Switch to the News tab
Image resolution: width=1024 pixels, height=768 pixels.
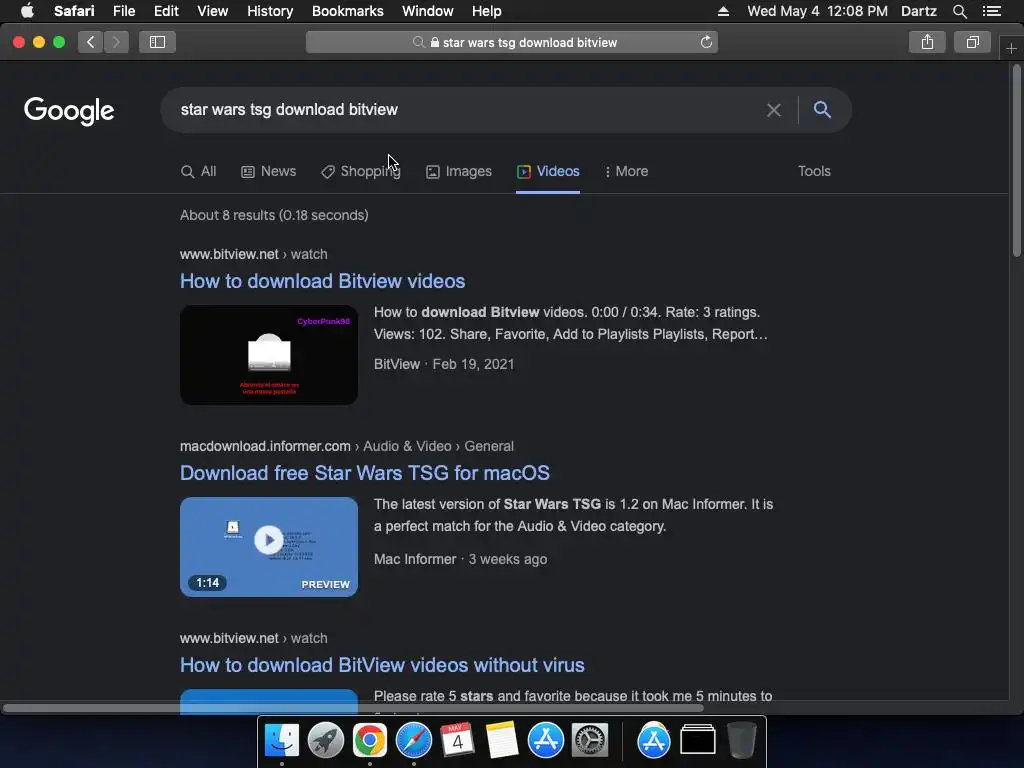(268, 171)
